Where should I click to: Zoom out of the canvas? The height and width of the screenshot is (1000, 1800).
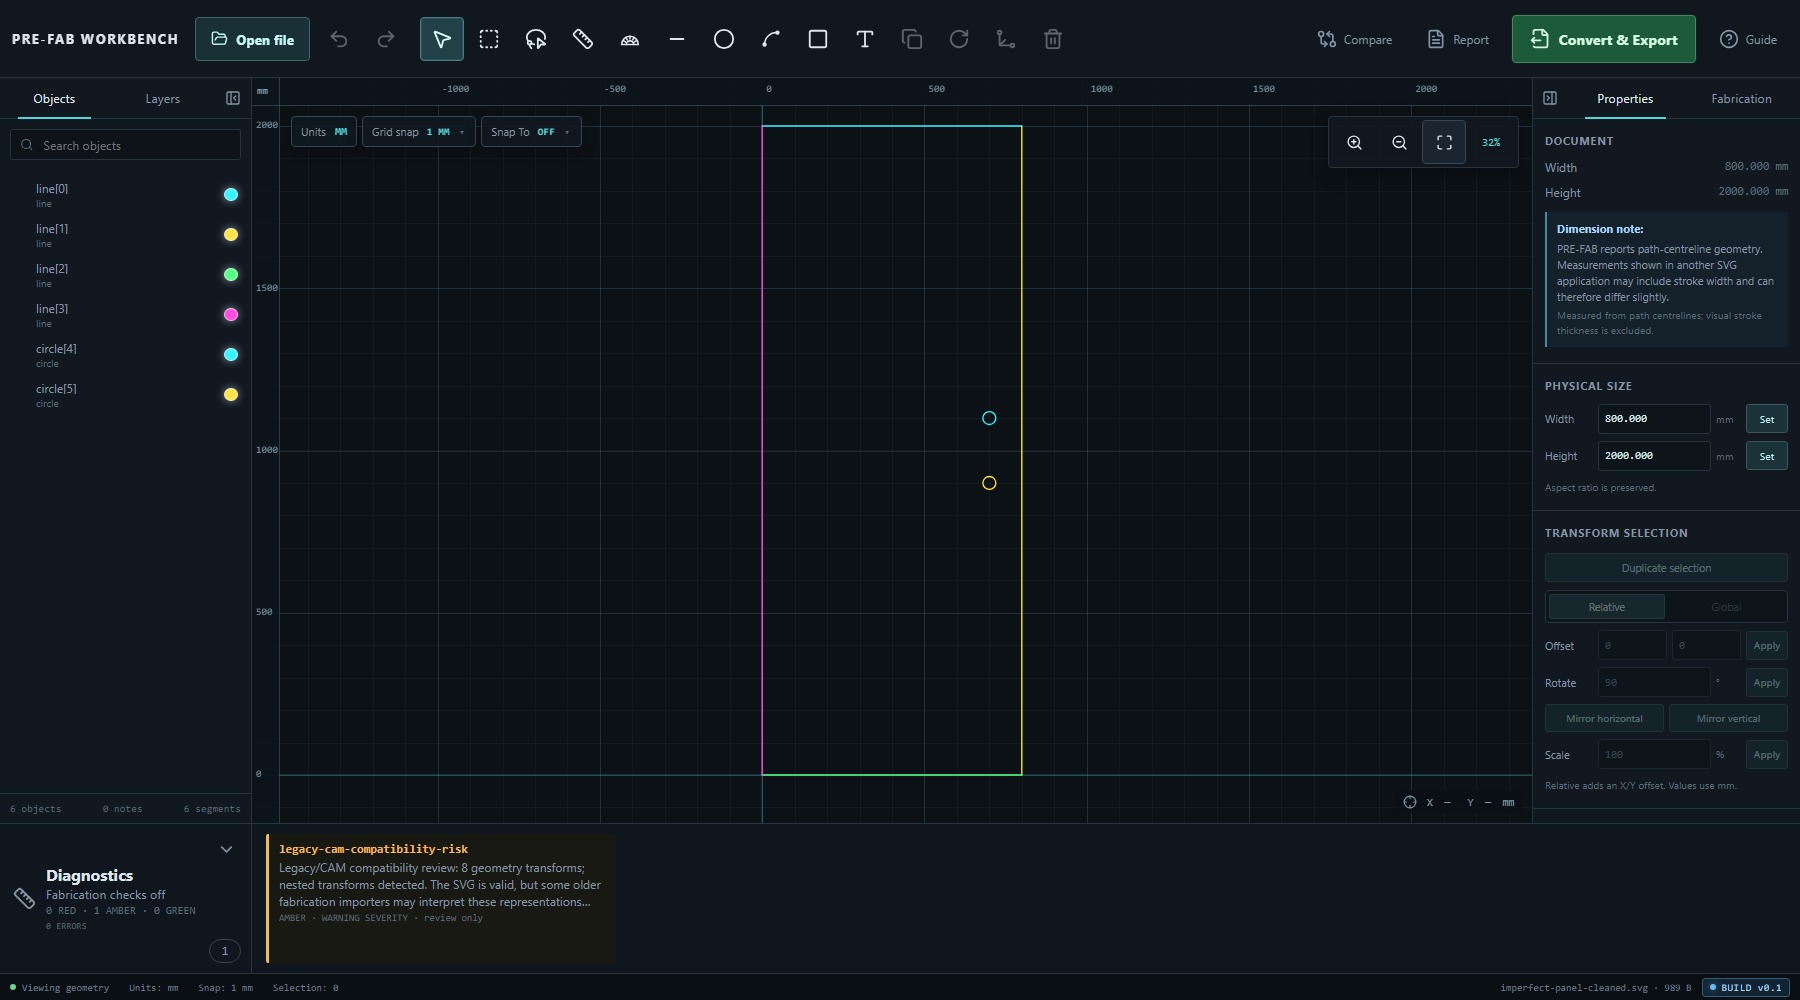[x=1399, y=142]
